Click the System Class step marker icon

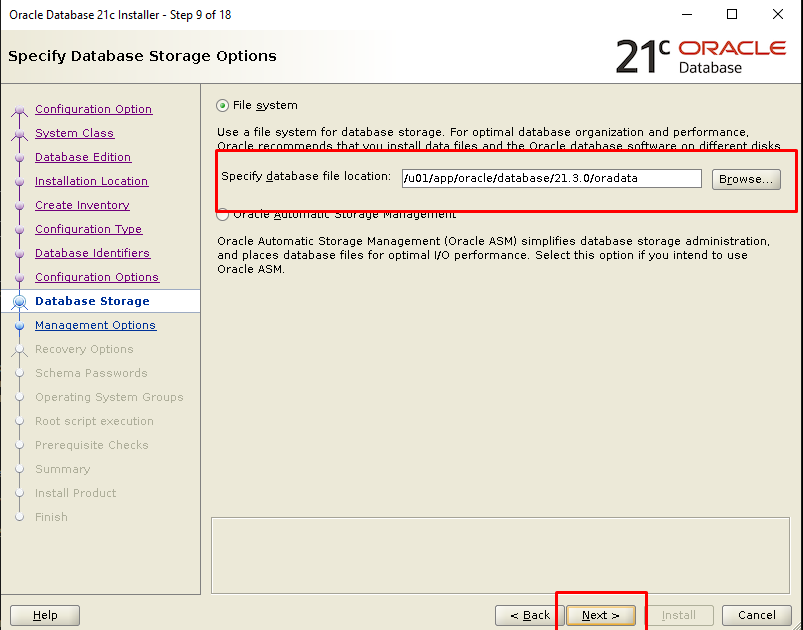point(19,134)
